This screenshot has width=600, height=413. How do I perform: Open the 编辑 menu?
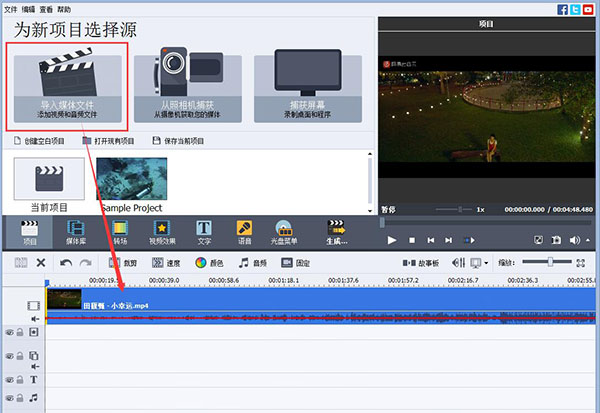pyautogui.click(x=28, y=9)
